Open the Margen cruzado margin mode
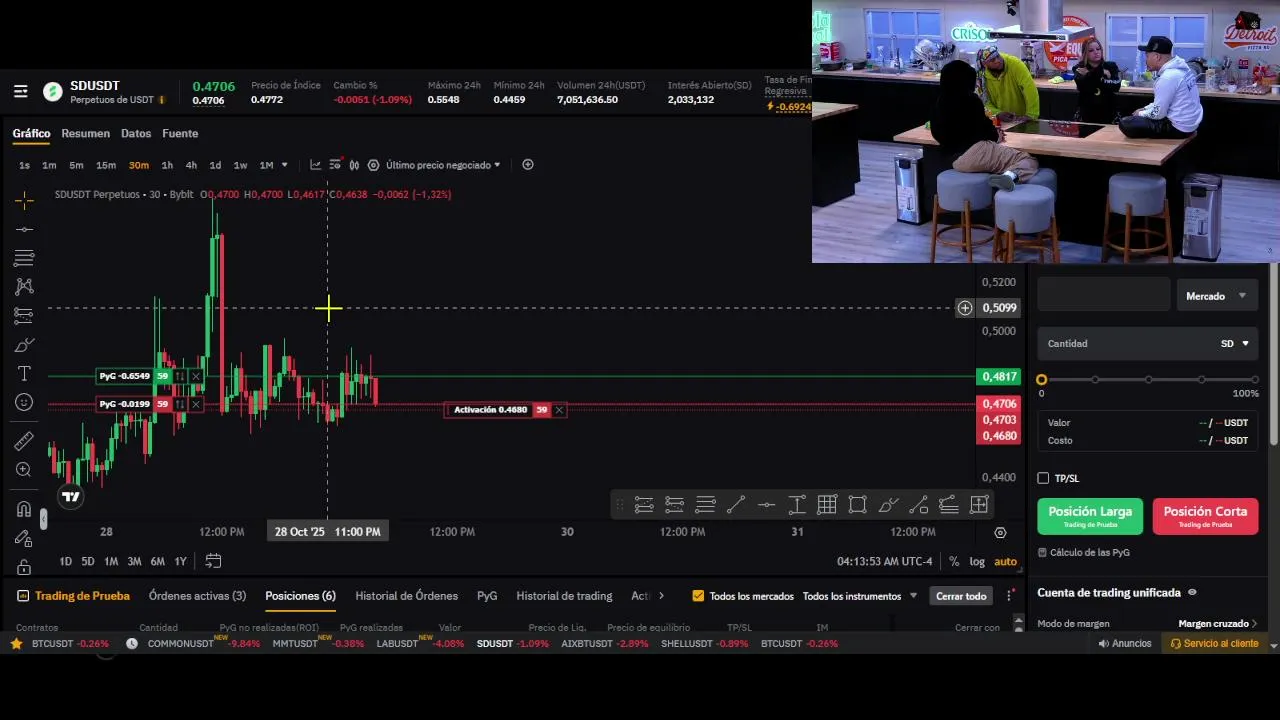 1218,624
